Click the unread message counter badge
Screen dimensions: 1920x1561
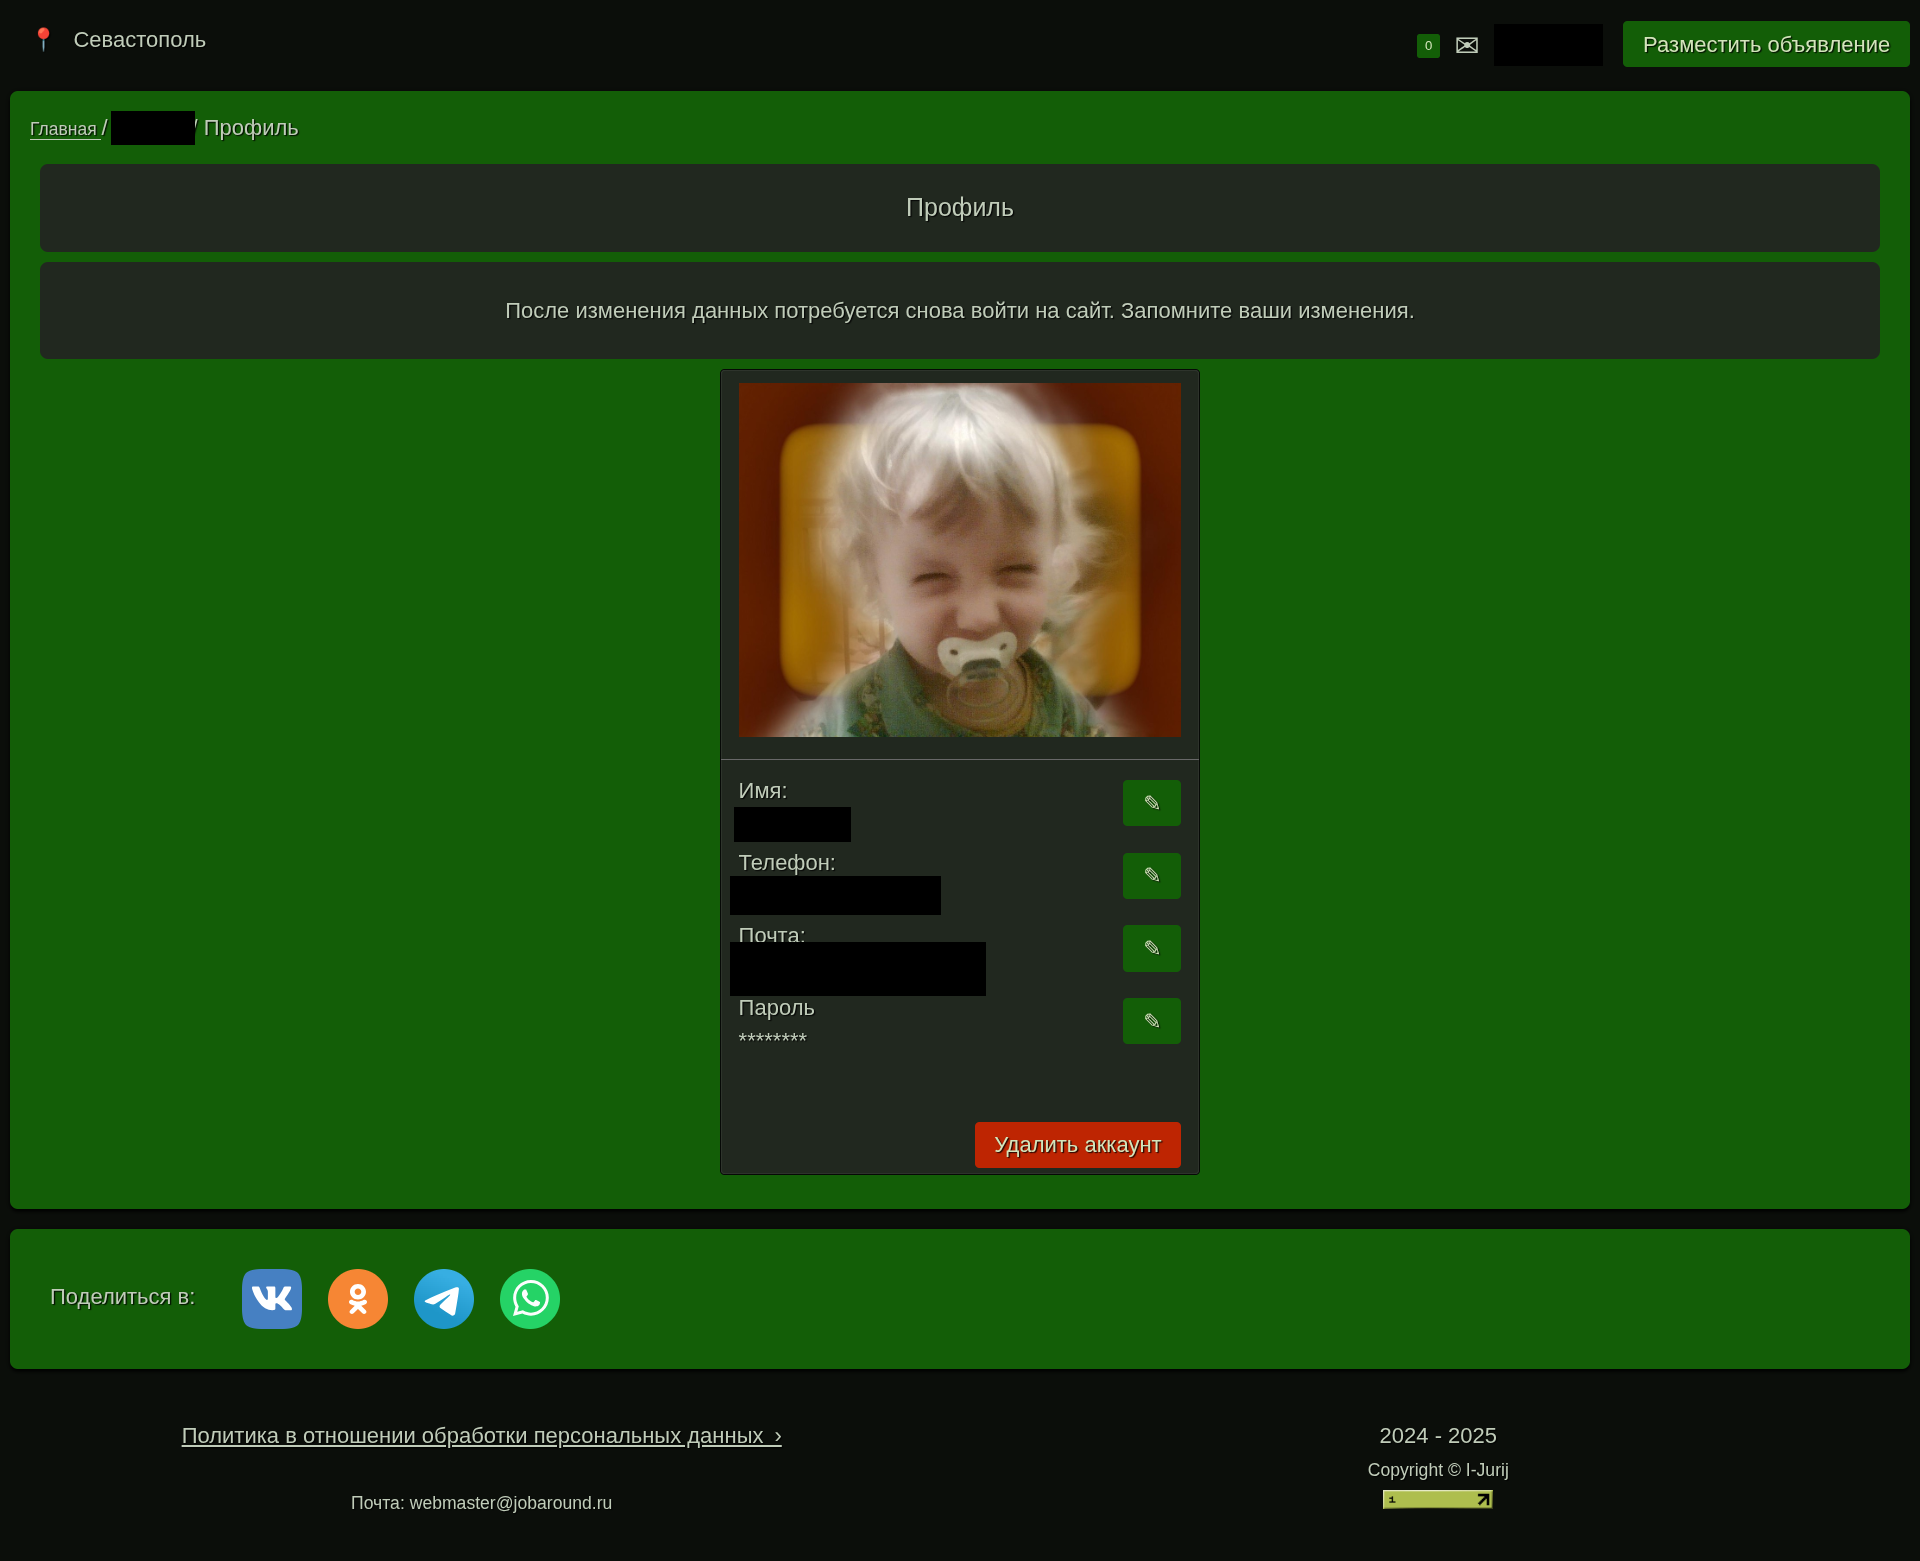coord(1428,45)
